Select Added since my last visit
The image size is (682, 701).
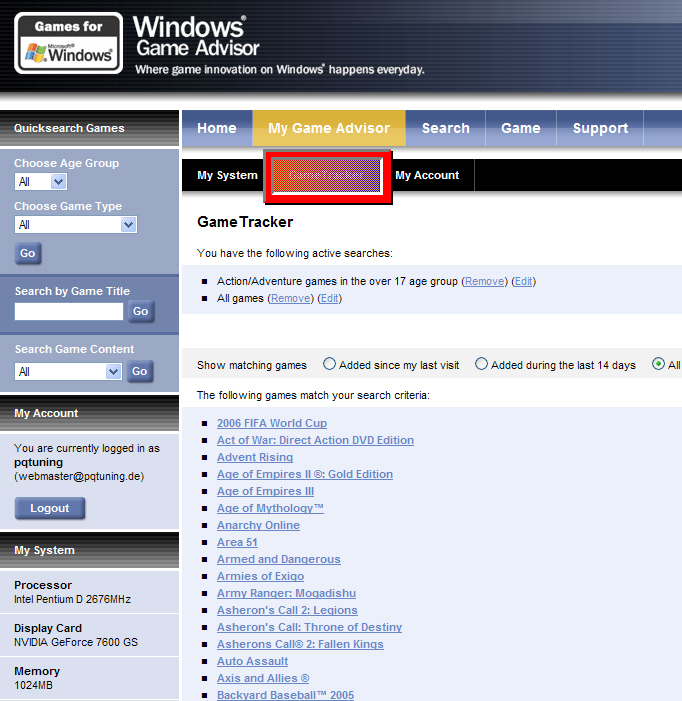pyautogui.click(x=329, y=364)
